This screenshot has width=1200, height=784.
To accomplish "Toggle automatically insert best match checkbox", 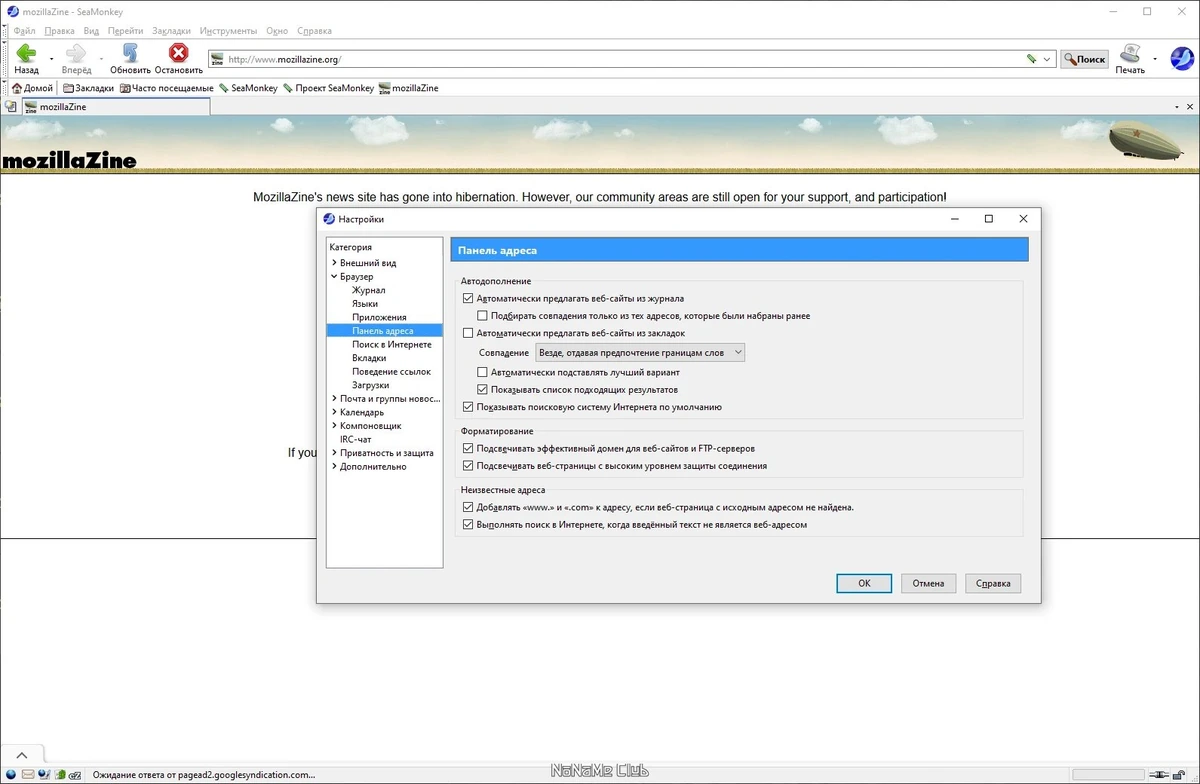I will coord(482,372).
